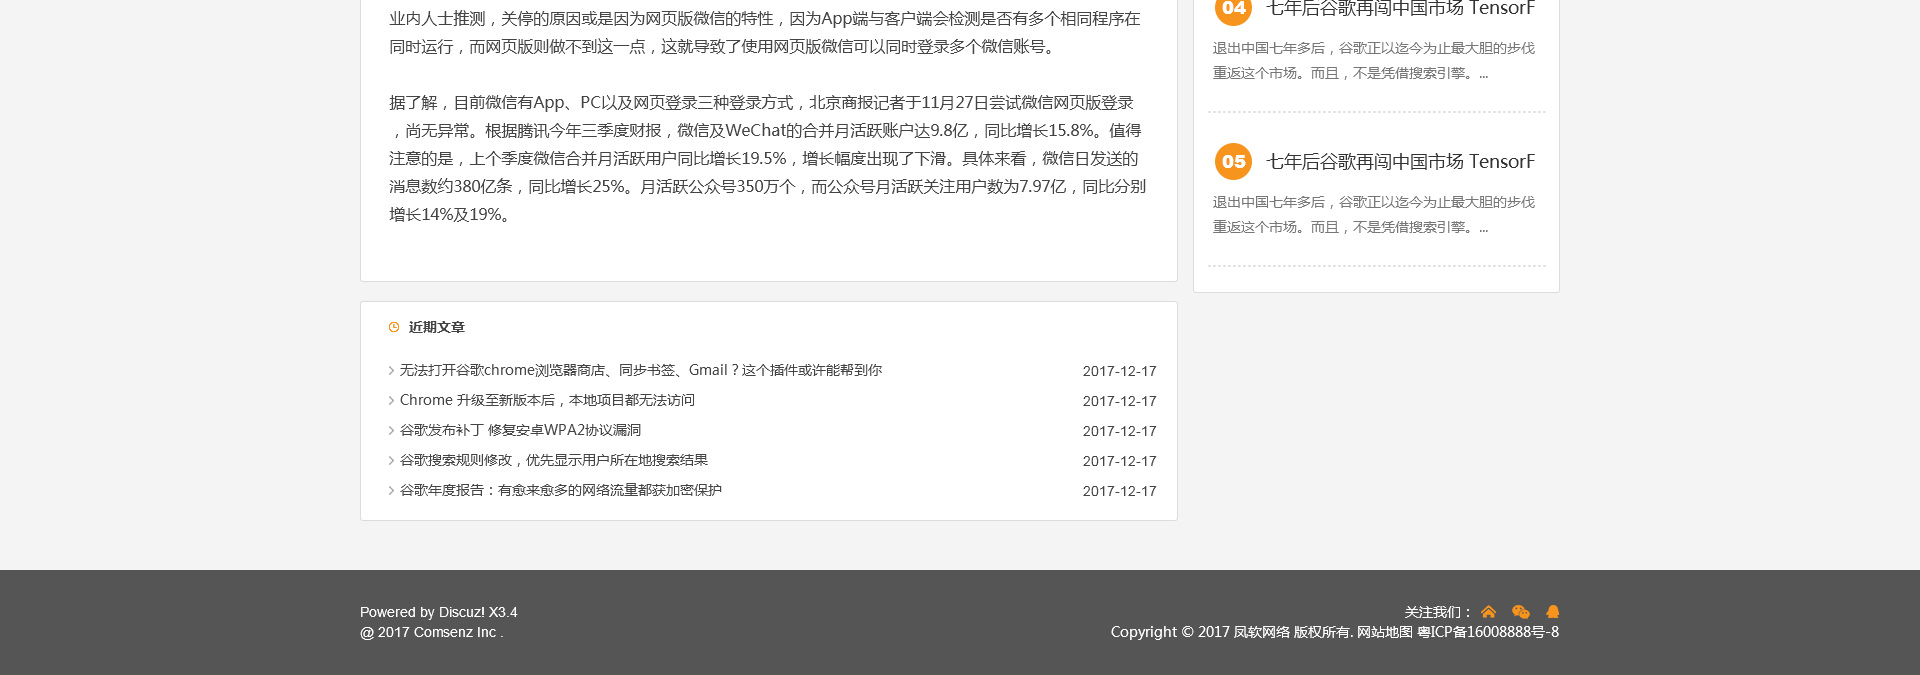Click the QQ penguin icon in footer
Viewport: 1920px width, 675px height.
point(1552,612)
